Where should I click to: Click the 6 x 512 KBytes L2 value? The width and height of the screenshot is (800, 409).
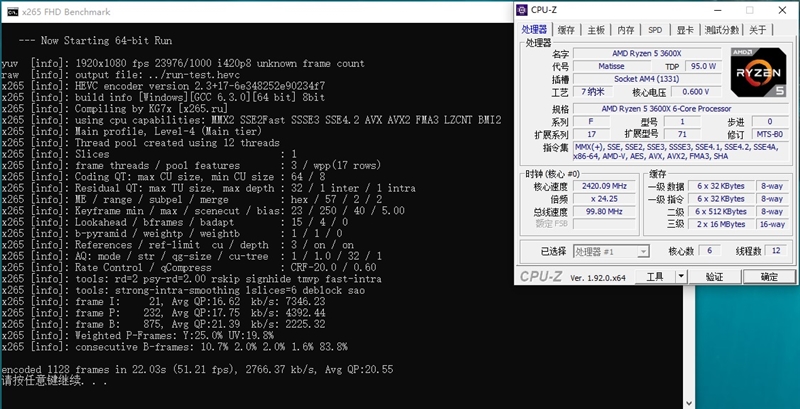tap(720, 212)
